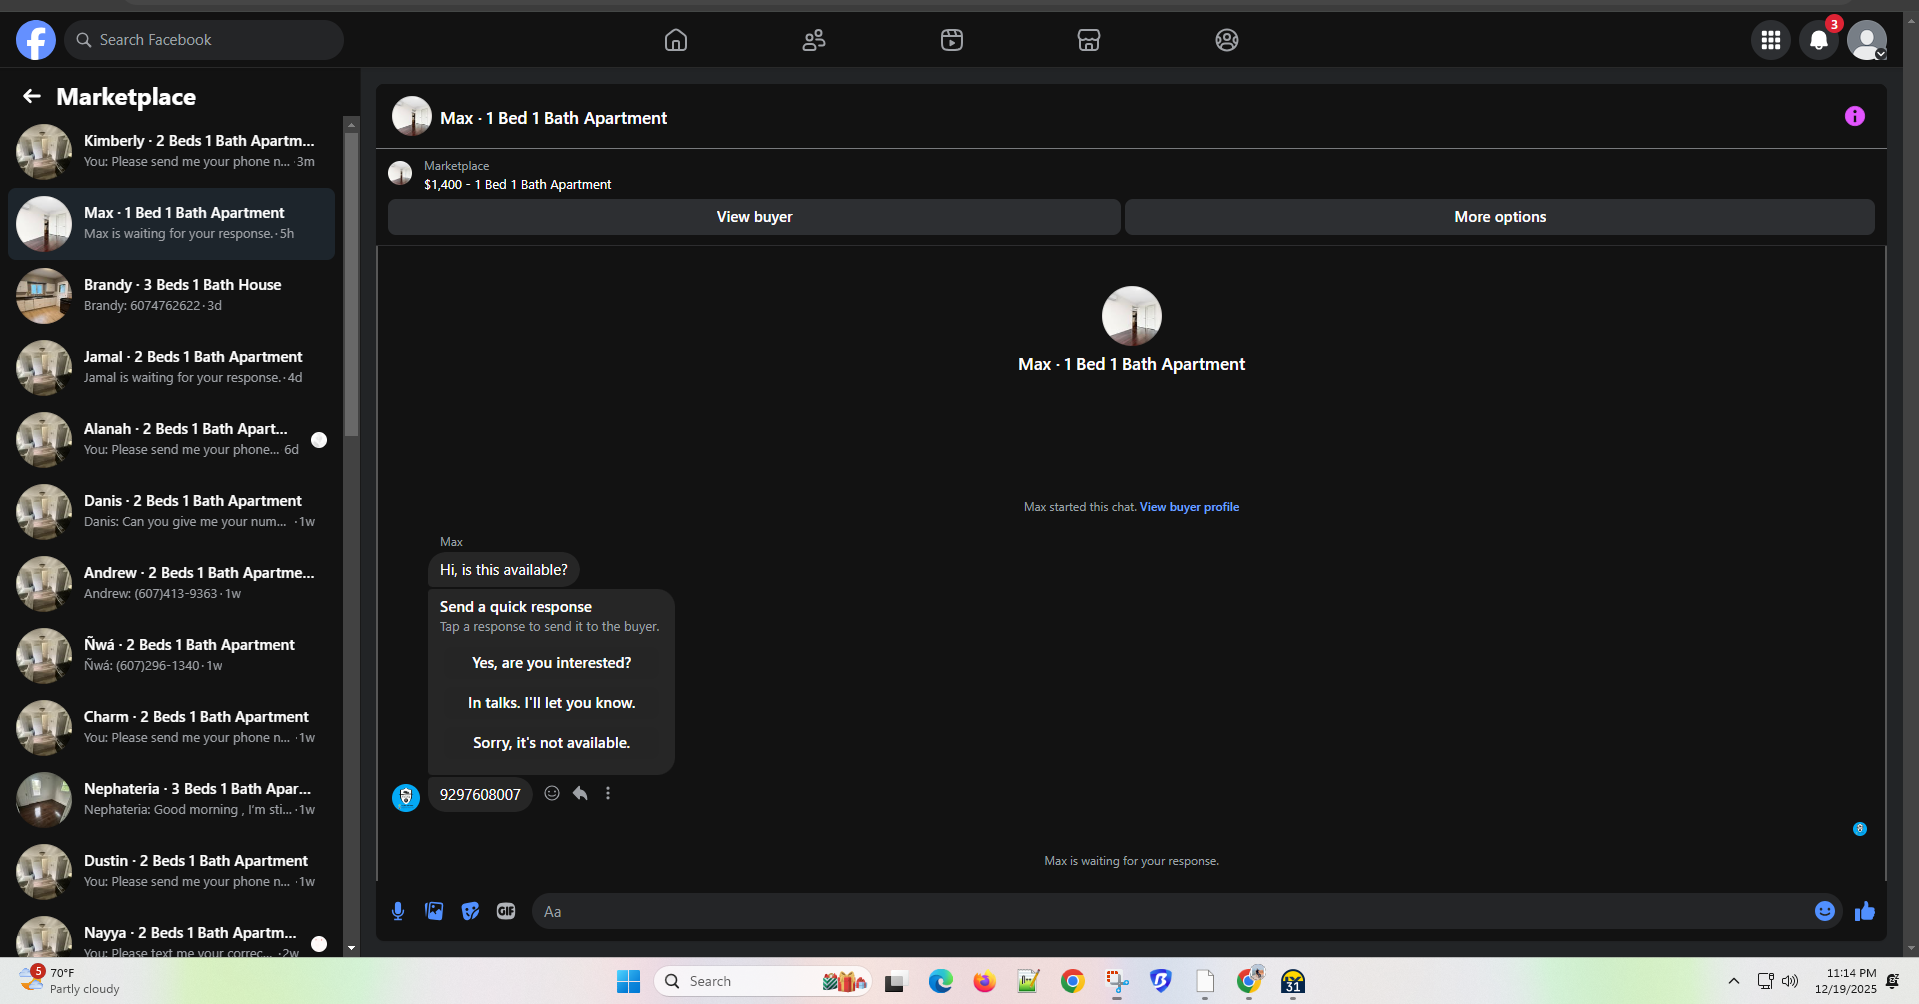Open Microsoft Edge from the taskbar
1919x1004 pixels.
[941, 982]
